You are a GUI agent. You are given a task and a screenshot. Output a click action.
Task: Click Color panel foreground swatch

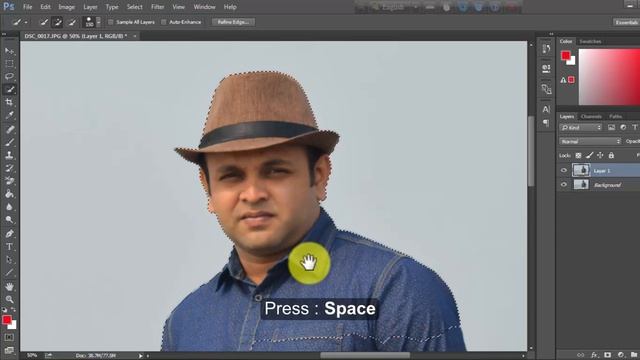(565, 55)
